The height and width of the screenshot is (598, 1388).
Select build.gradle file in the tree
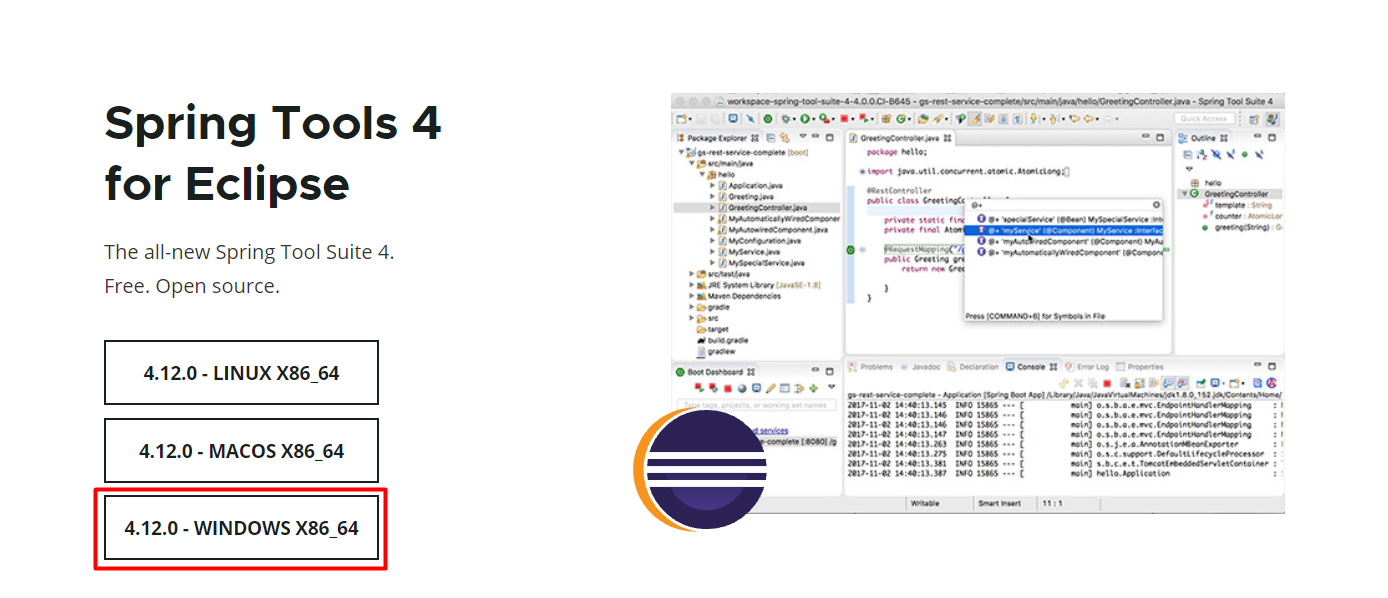tap(722, 340)
